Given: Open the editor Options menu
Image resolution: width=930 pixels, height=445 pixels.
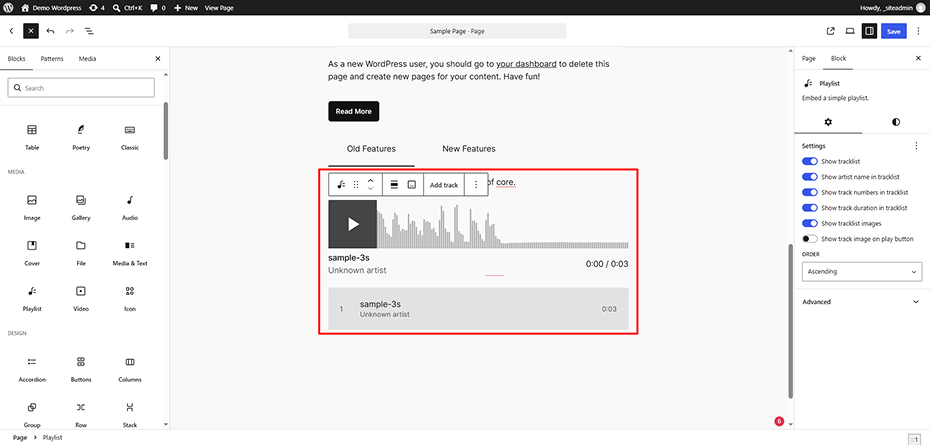Looking at the screenshot, I should click(919, 31).
